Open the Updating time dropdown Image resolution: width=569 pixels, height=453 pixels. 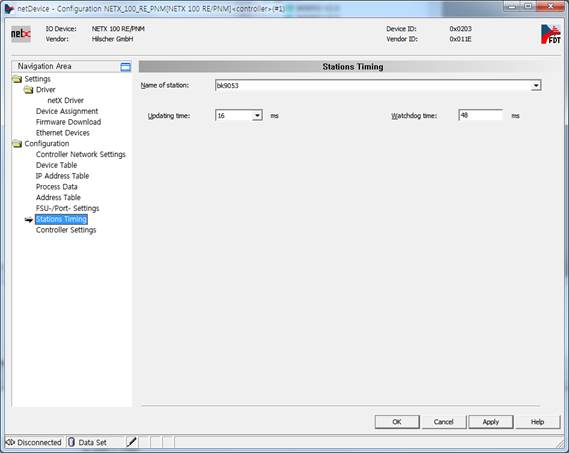(x=257, y=116)
